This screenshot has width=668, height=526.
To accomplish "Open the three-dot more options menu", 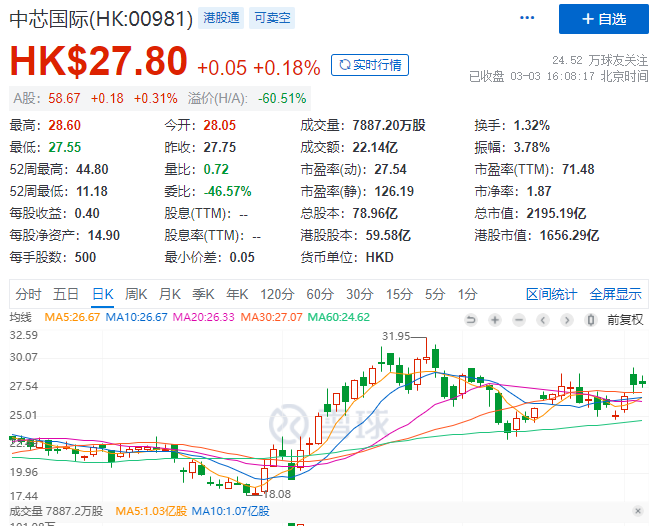I will 527,19.
